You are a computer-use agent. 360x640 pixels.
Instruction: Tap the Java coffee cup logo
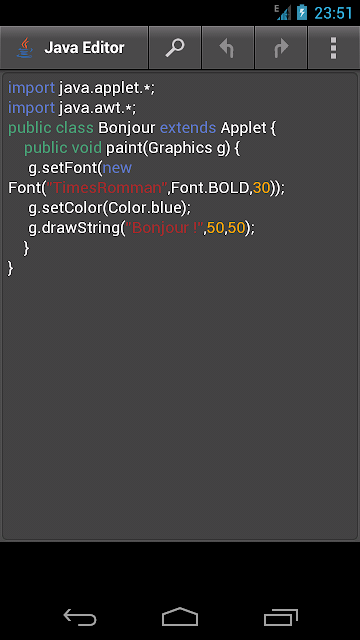(x=24, y=48)
